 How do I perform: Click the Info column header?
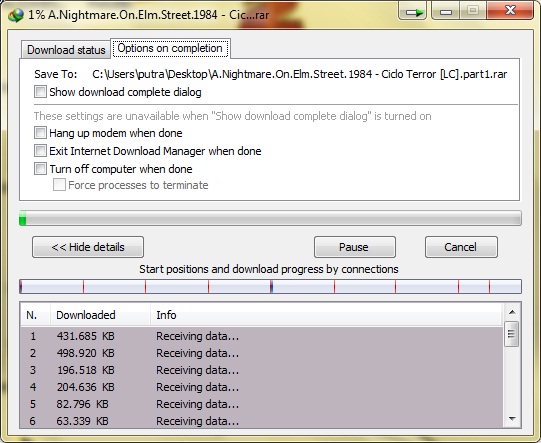[x=326, y=315]
